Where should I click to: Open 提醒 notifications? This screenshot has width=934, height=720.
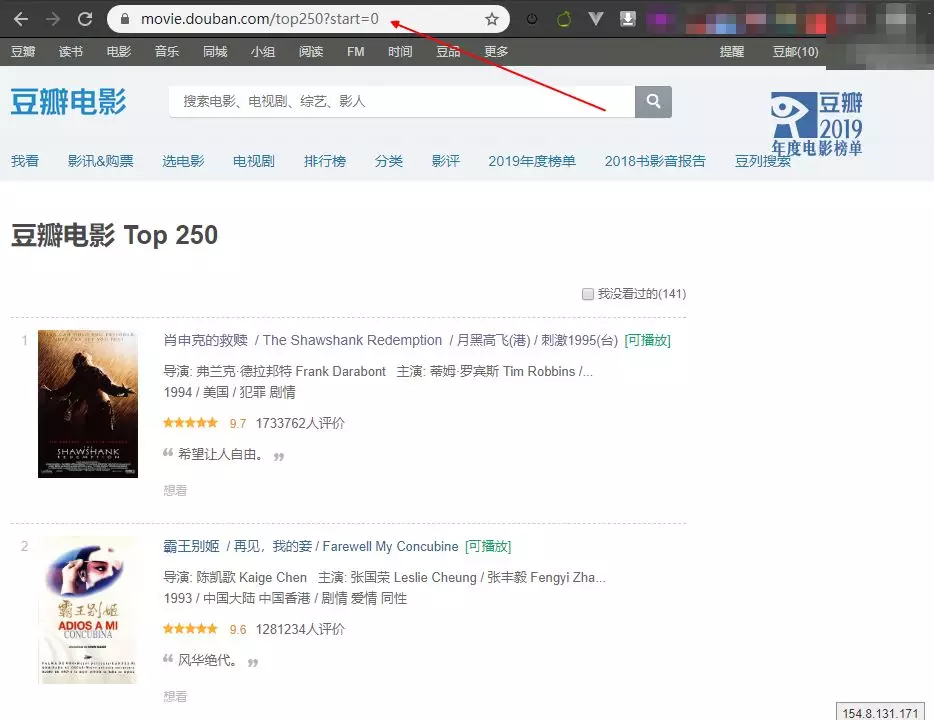(731, 52)
